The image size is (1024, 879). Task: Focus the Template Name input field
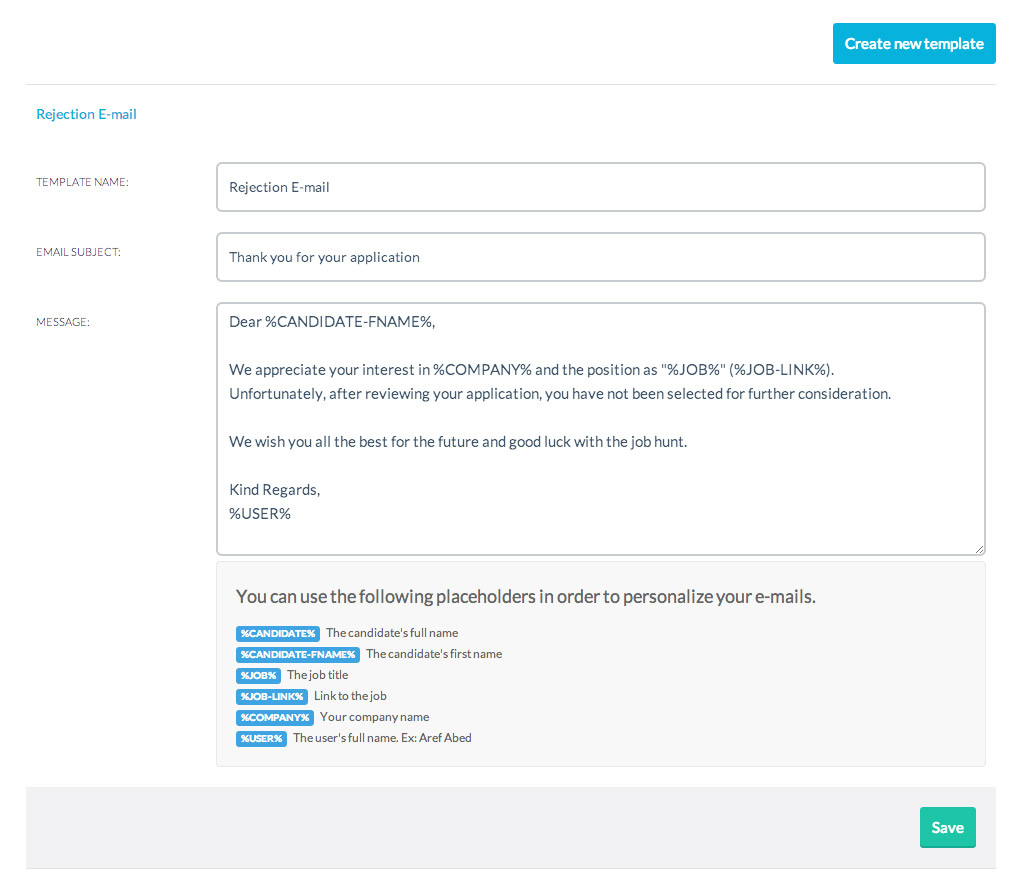(x=600, y=187)
